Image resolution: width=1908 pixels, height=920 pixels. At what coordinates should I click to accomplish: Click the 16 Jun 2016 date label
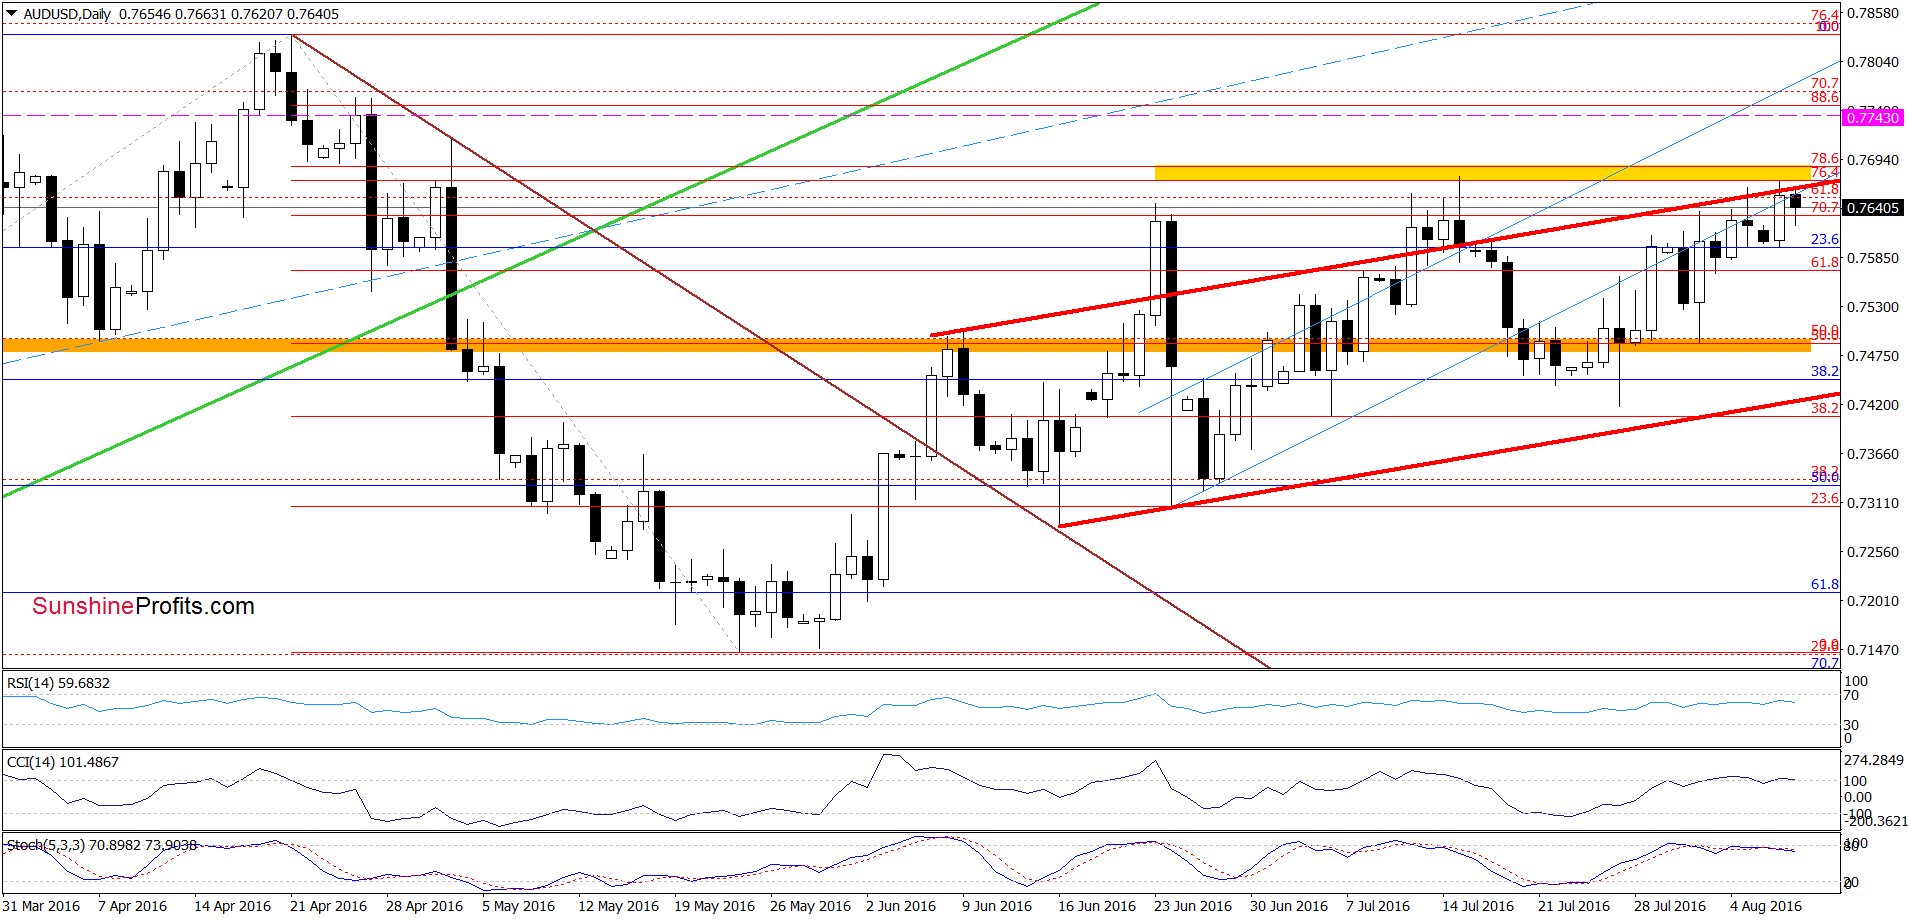pos(1097,906)
